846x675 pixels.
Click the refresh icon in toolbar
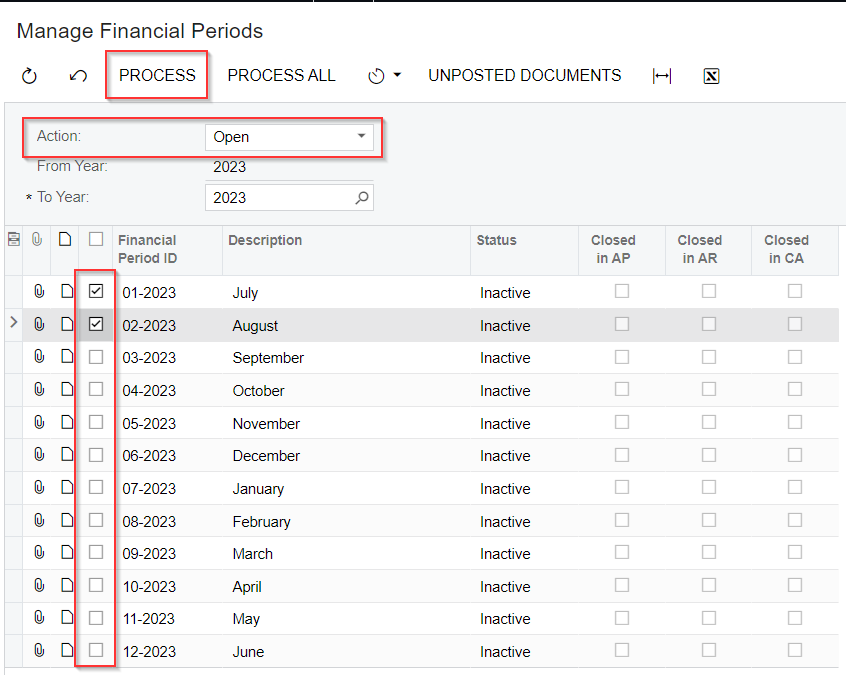(29, 76)
